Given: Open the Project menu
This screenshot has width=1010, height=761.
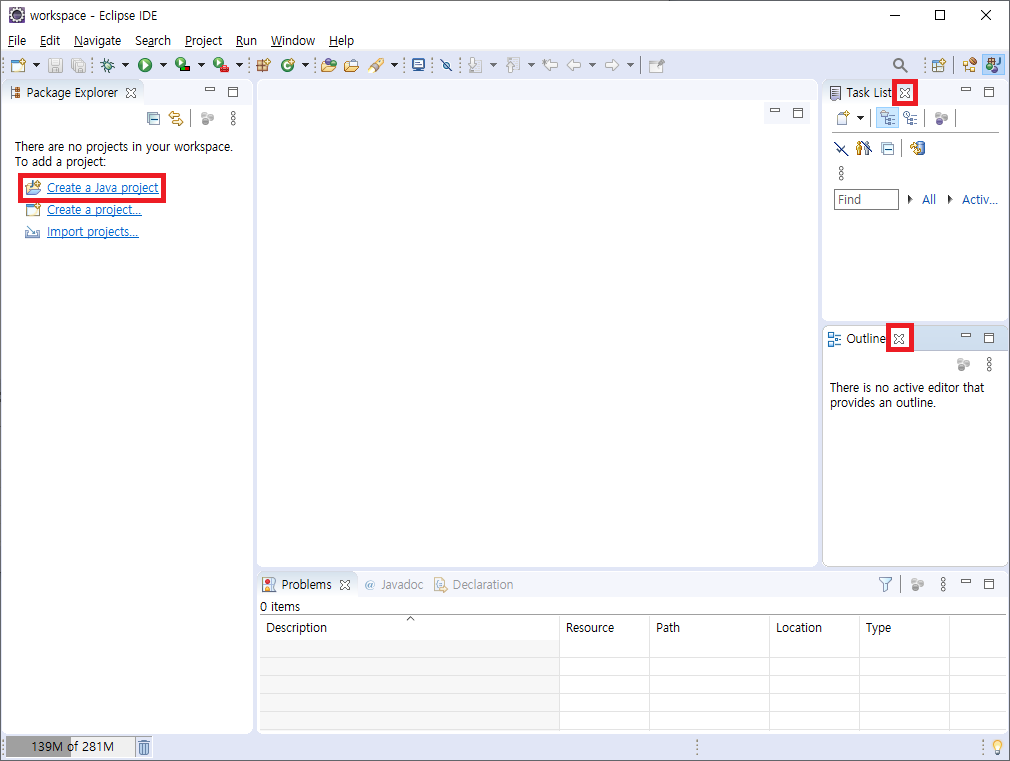Looking at the screenshot, I should (x=203, y=41).
